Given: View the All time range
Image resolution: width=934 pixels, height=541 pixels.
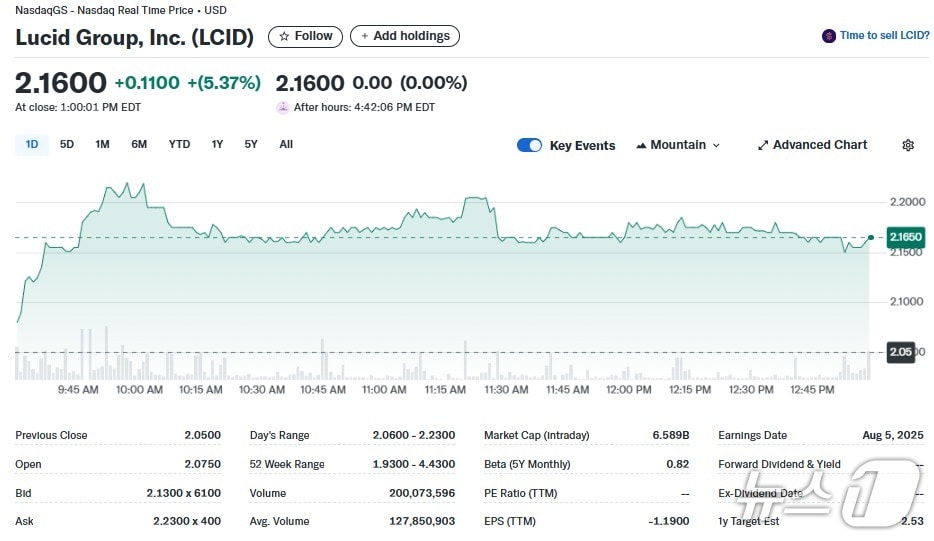Looking at the screenshot, I should point(286,144).
